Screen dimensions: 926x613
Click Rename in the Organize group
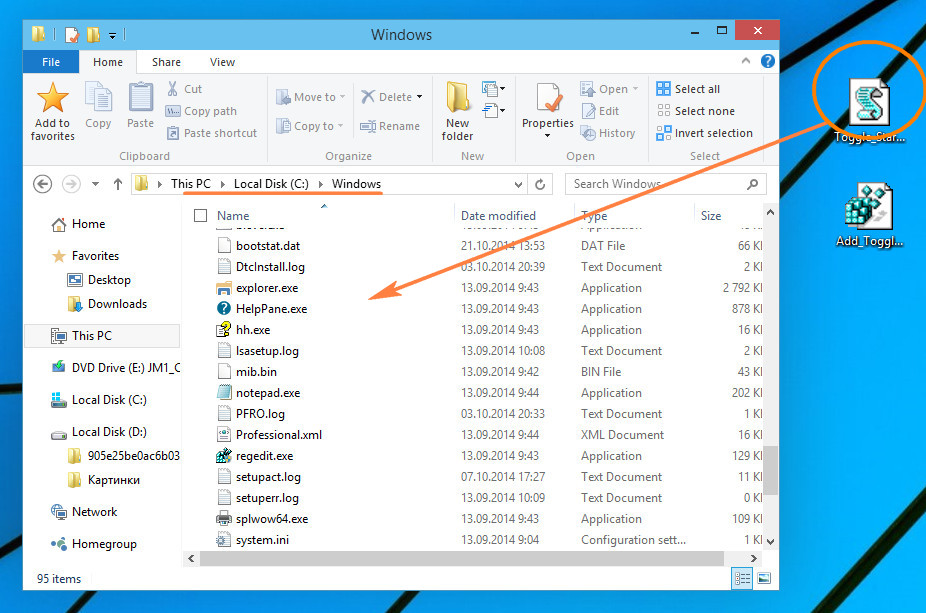[390, 126]
